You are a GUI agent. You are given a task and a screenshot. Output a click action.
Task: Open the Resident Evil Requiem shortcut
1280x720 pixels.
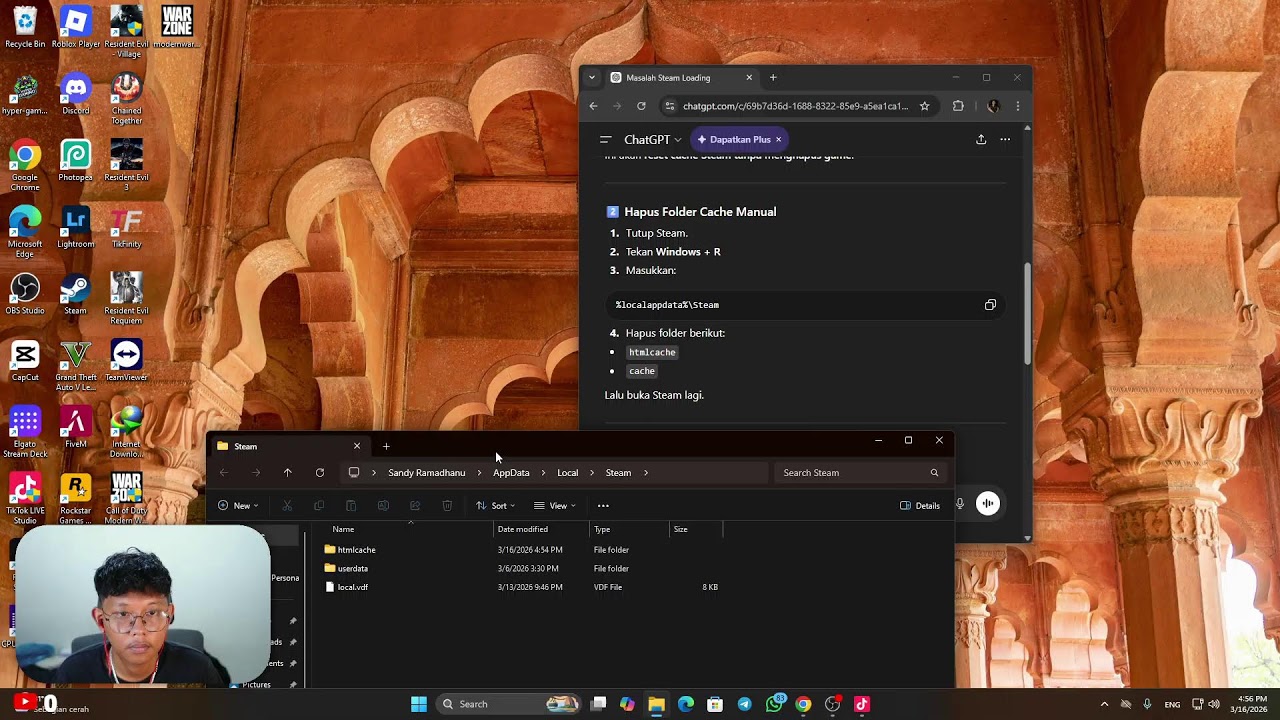point(126,298)
